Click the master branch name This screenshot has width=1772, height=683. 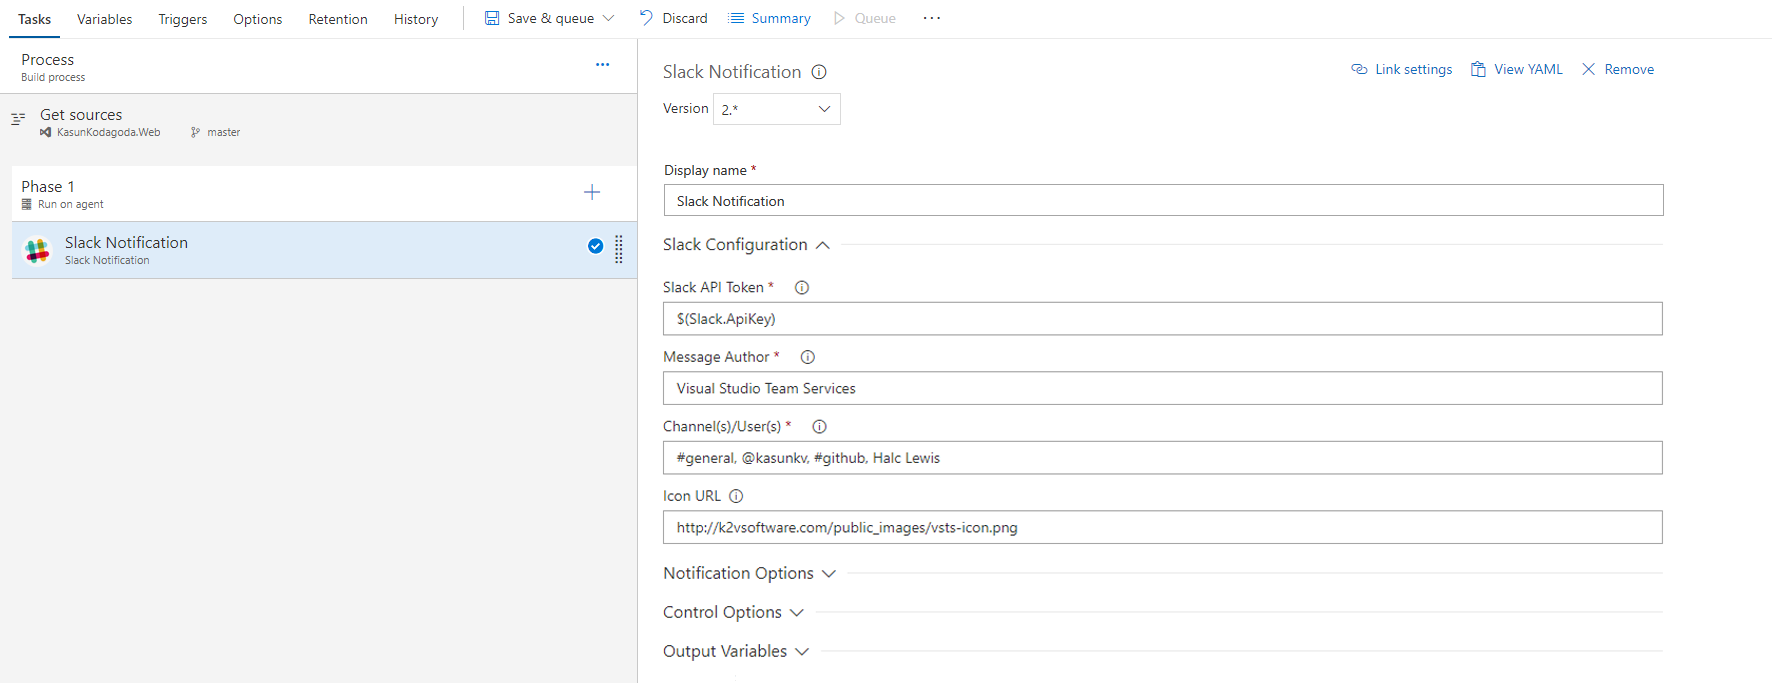coord(224,132)
